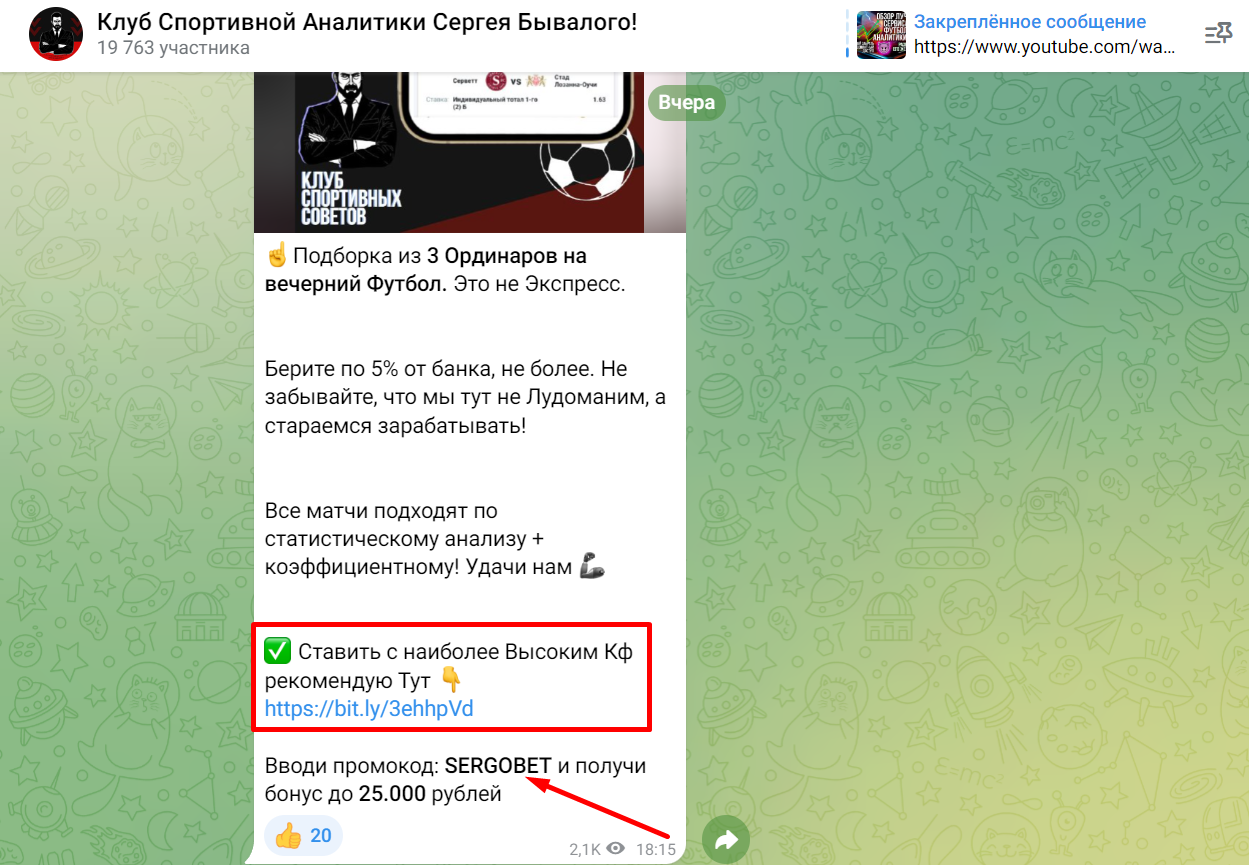Open the channel avatar in the header
This screenshot has width=1249, height=865.
56,35
